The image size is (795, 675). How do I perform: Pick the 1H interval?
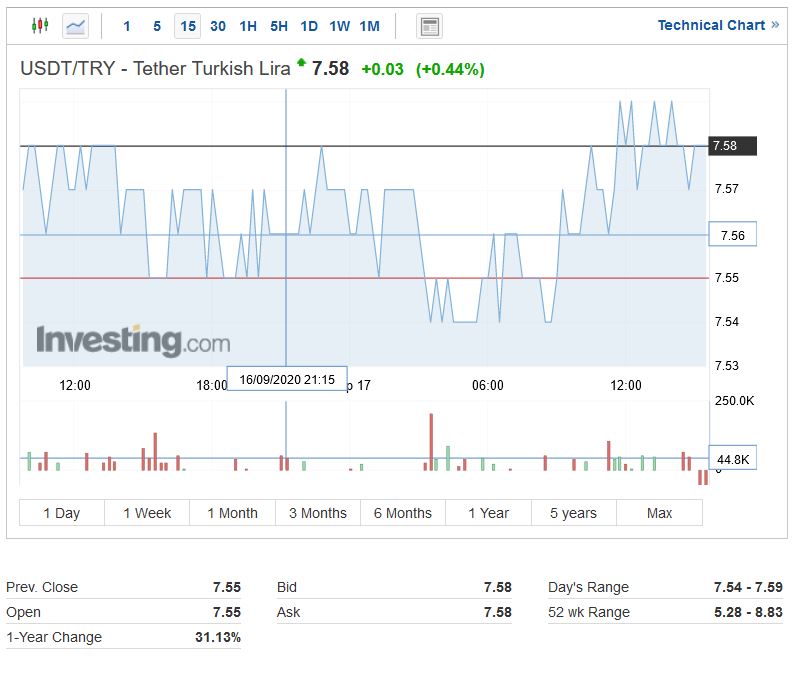(248, 26)
